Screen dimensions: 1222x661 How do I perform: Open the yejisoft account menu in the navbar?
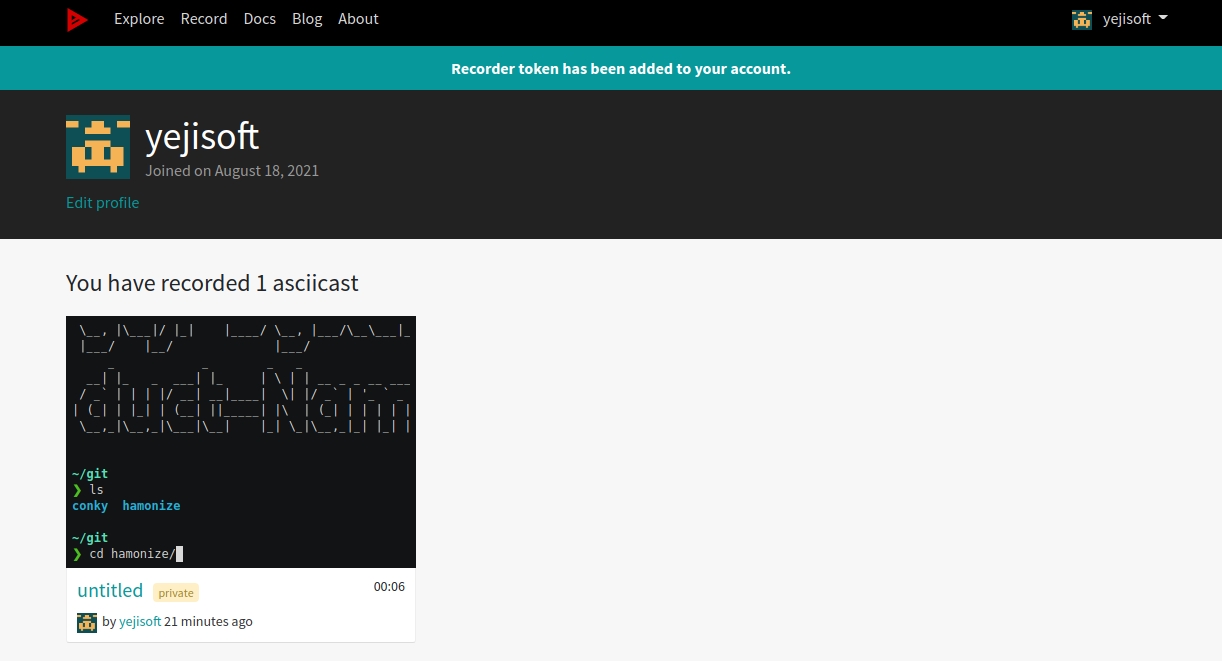(1127, 19)
